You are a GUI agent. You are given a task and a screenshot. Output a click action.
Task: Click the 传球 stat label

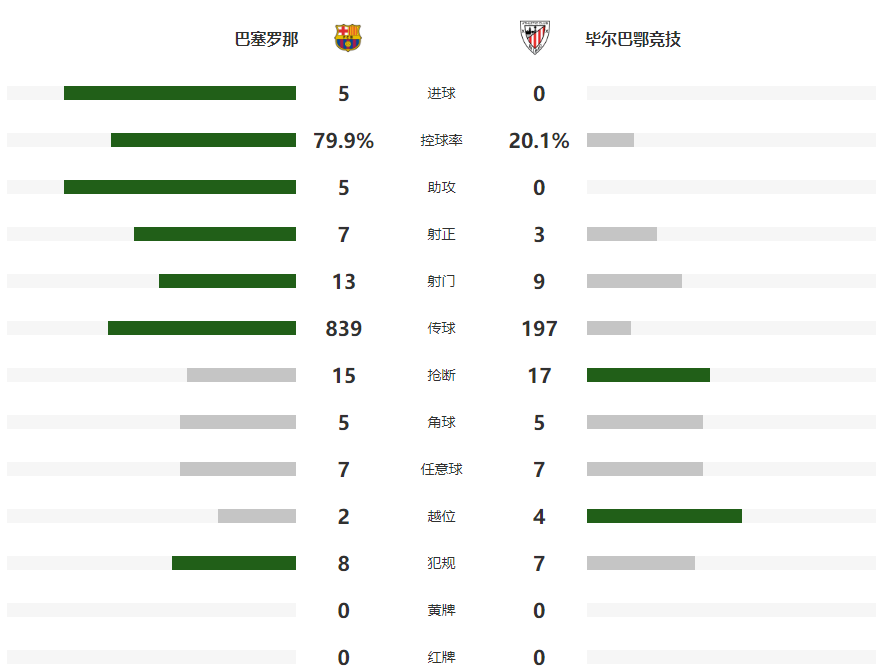click(441, 328)
